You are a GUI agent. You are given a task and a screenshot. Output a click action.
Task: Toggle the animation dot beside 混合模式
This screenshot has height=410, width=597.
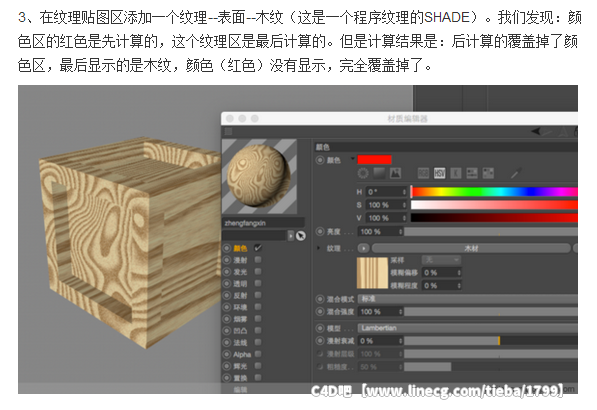320,299
